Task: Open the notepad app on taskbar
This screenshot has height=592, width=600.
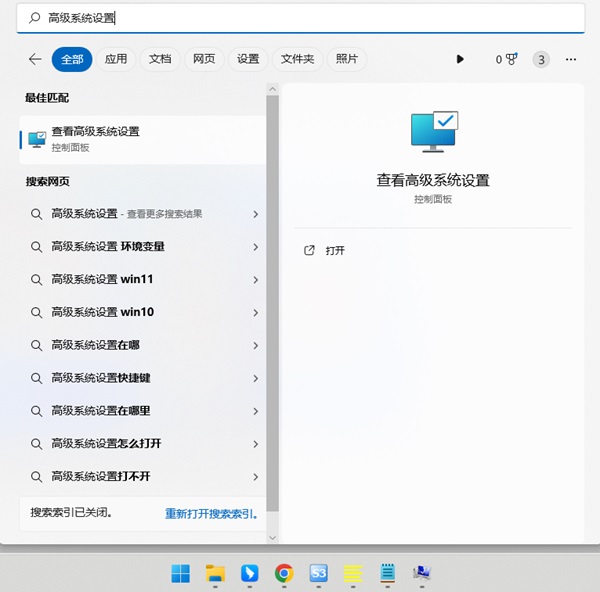Action: point(388,573)
